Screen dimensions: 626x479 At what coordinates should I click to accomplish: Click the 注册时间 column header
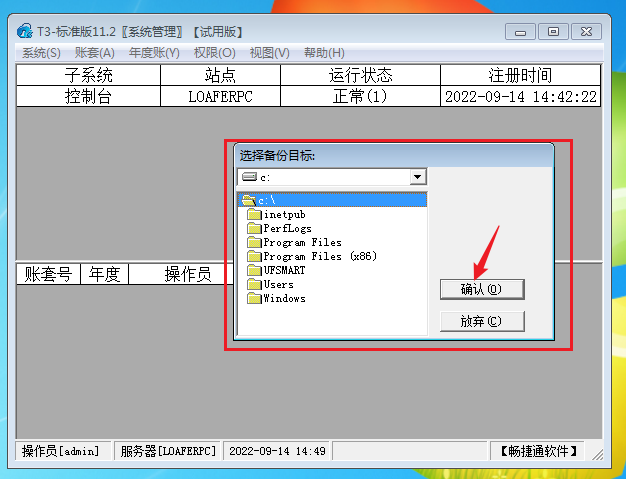521,75
